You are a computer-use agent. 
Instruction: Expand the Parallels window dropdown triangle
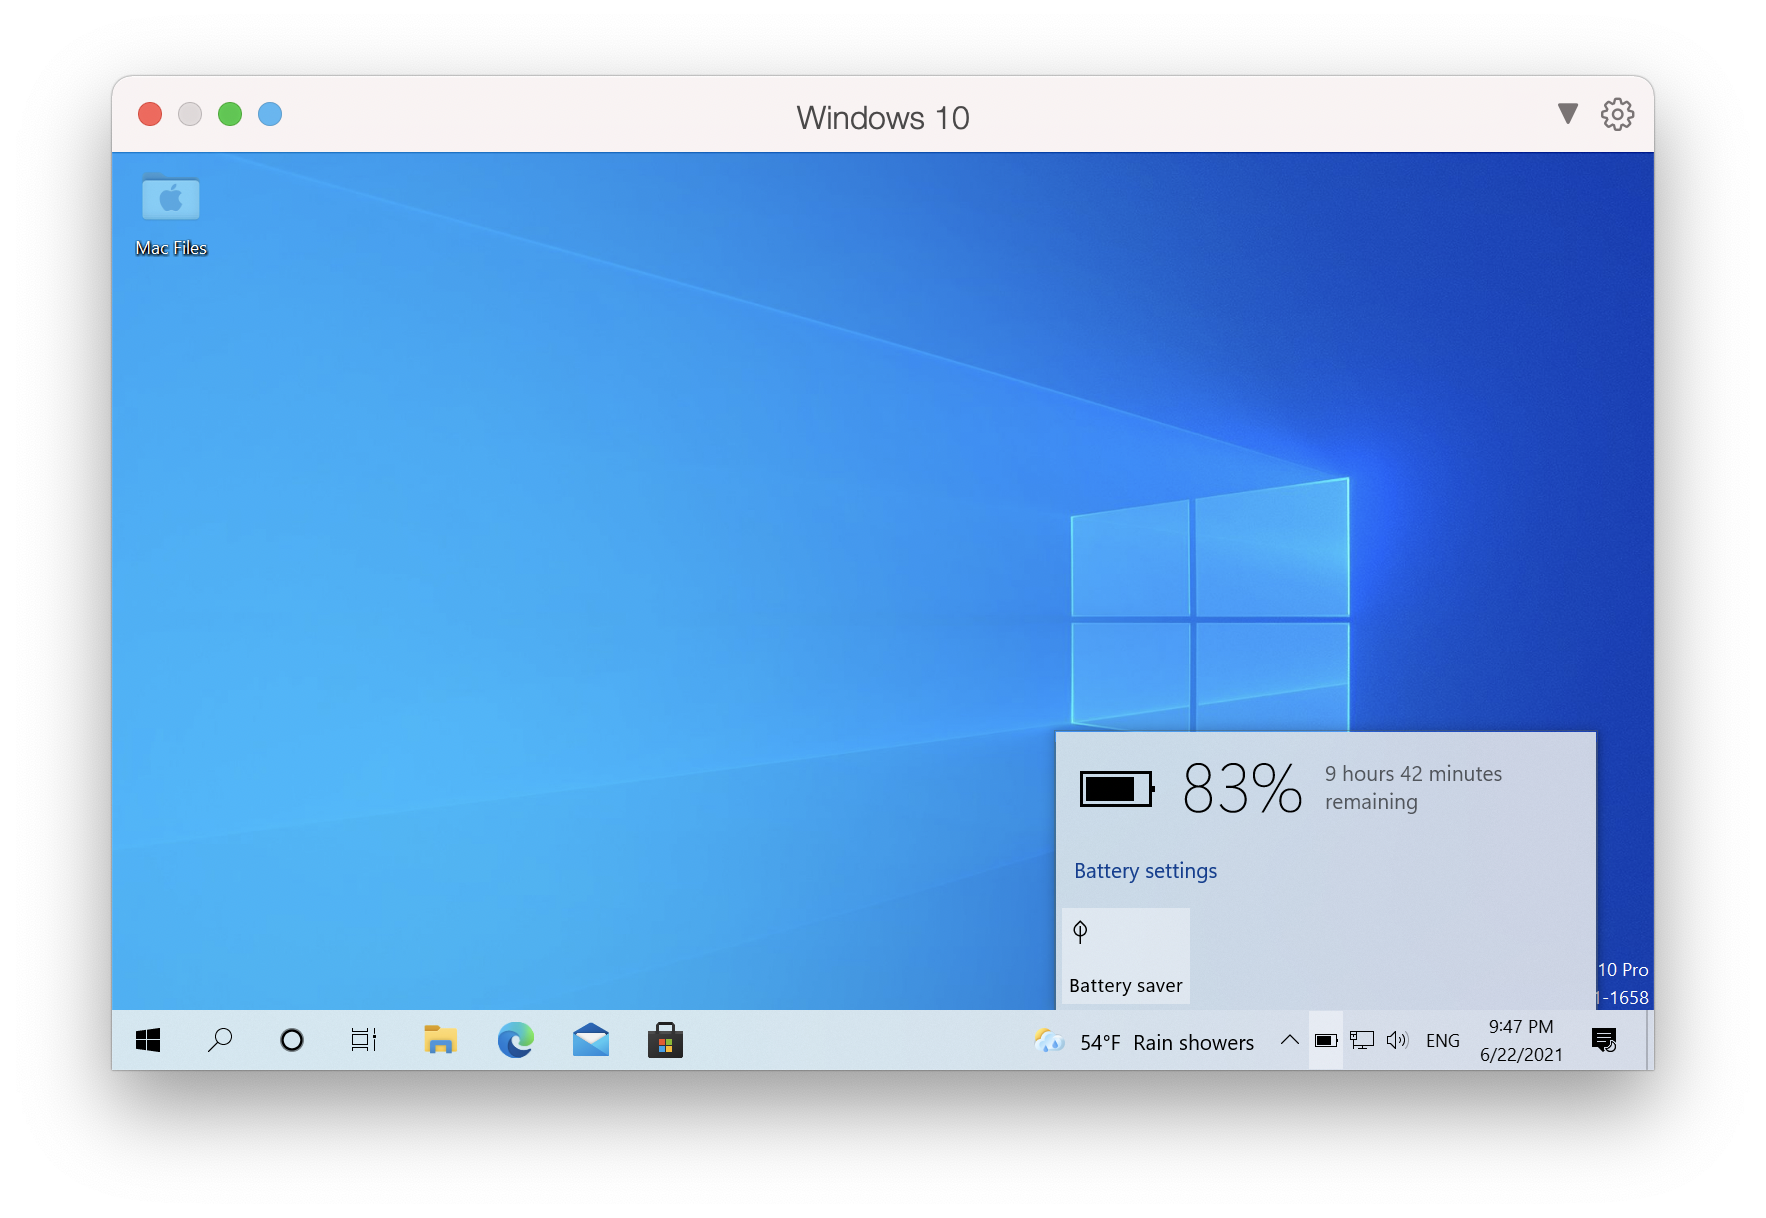[1567, 114]
